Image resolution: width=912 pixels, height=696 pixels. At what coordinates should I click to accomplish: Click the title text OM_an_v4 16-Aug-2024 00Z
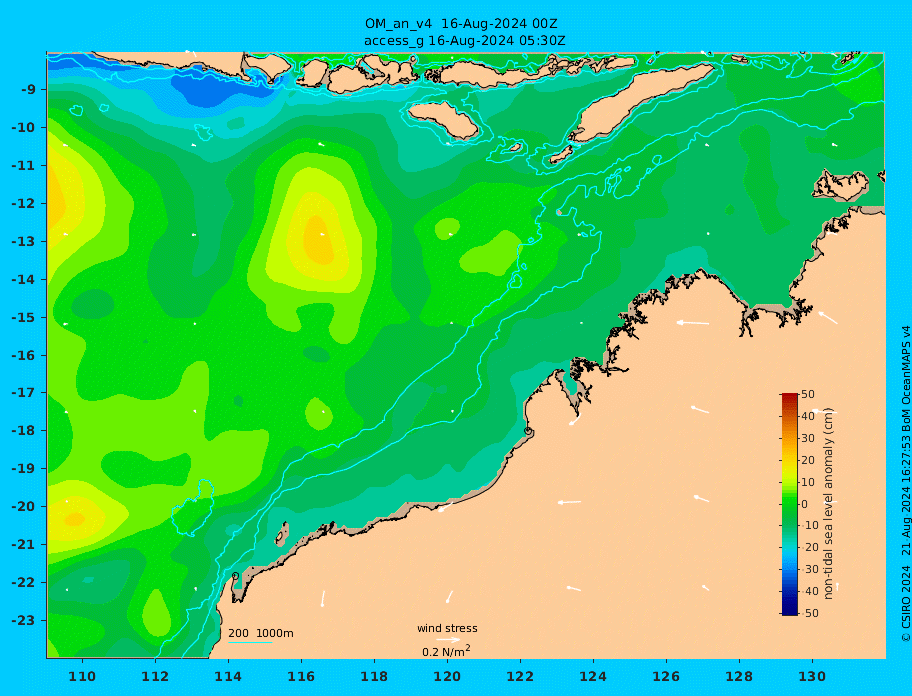point(461,24)
